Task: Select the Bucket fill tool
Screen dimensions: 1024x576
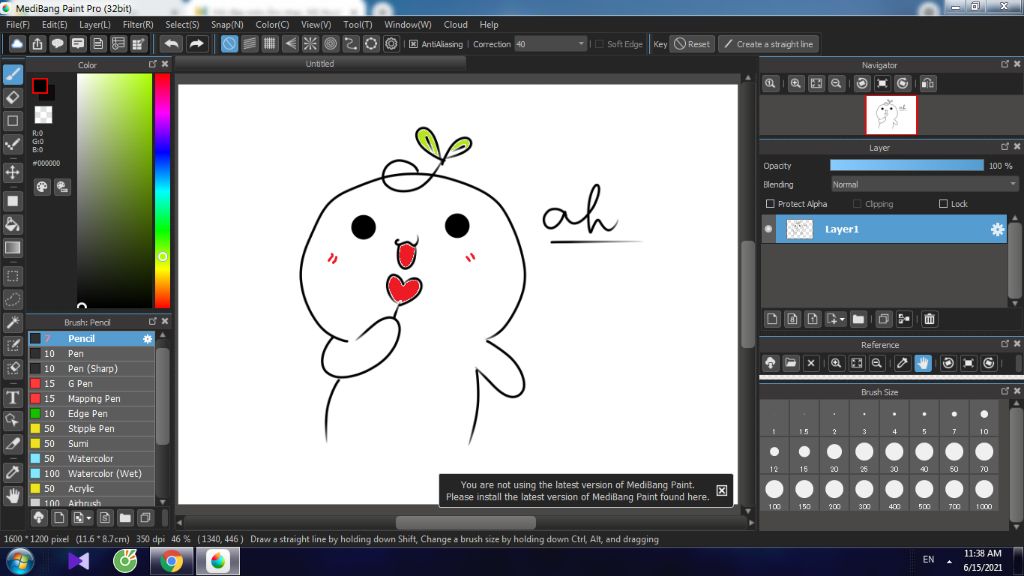Action: (x=13, y=224)
